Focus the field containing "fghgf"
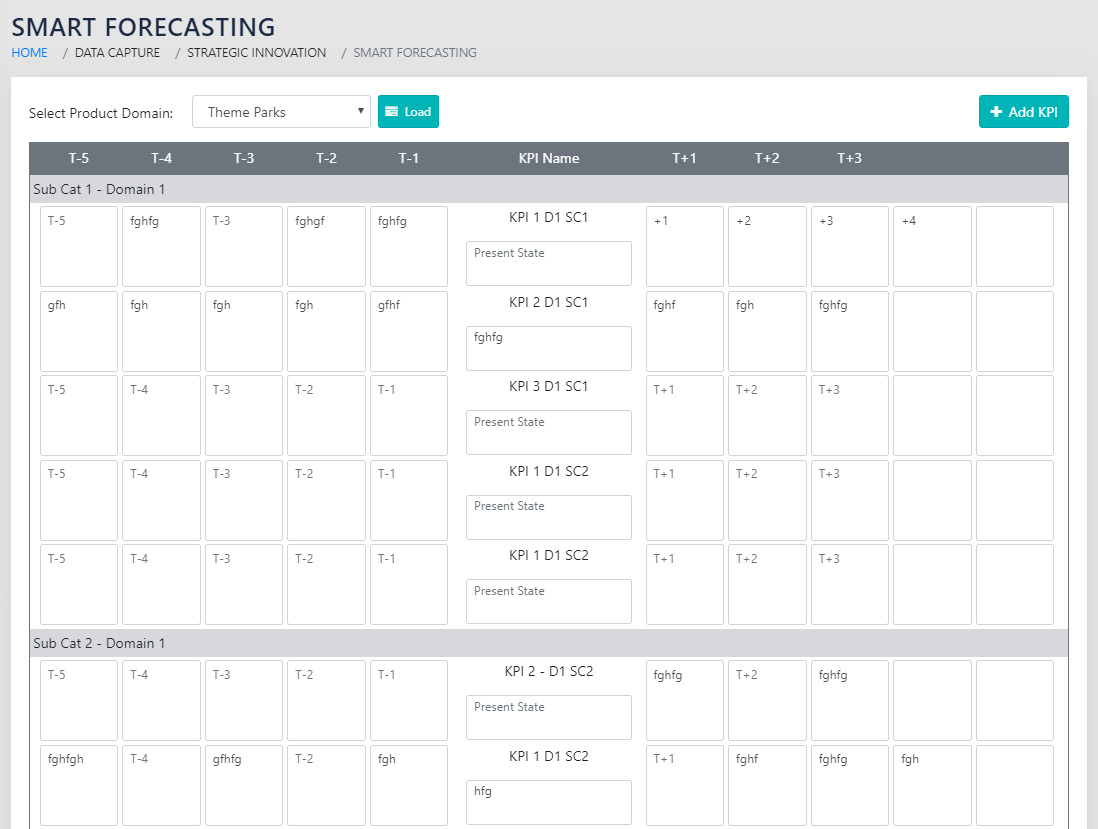The width and height of the screenshot is (1098, 829). click(x=326, y=246)
